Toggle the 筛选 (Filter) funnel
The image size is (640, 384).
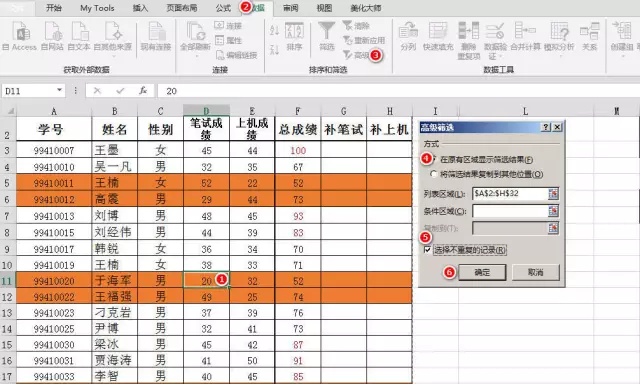pyautogui.click(x=327, y=36)
